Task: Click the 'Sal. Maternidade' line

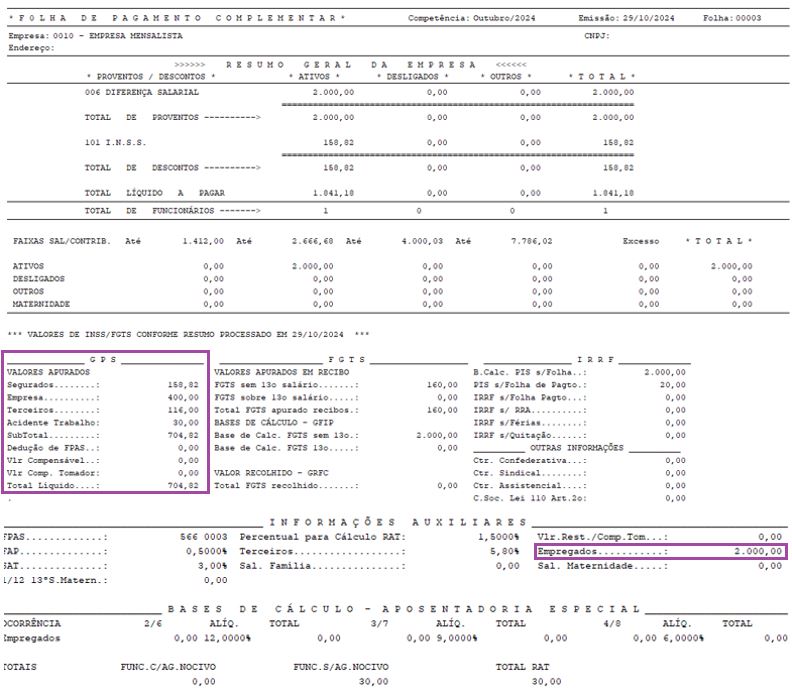Action: click(660, 566)
